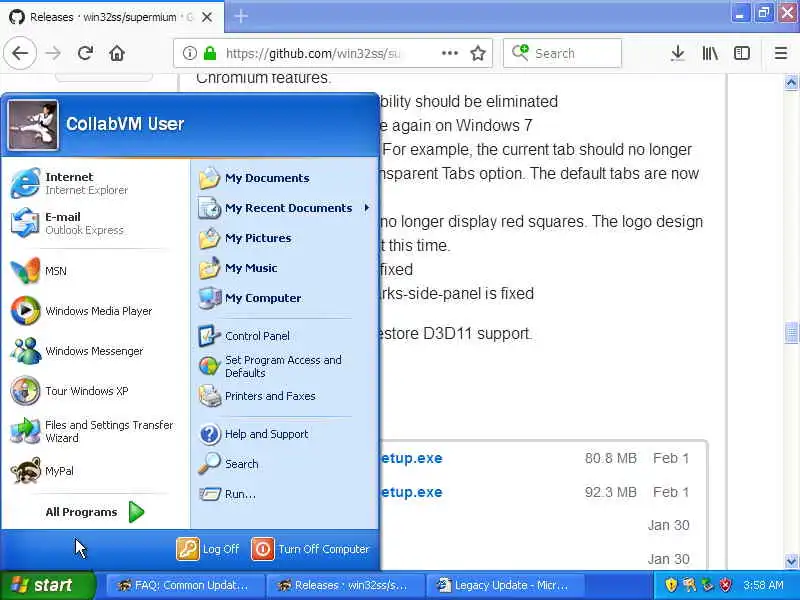This screenshot has height=600, width=800.
Task: Focus the browser Search box
Action: tap(562, 53)
